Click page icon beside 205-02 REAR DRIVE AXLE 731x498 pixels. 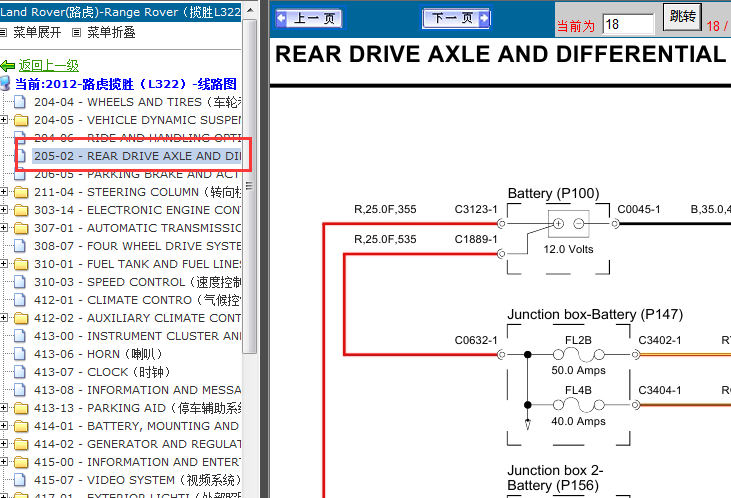tap(20, 156)
